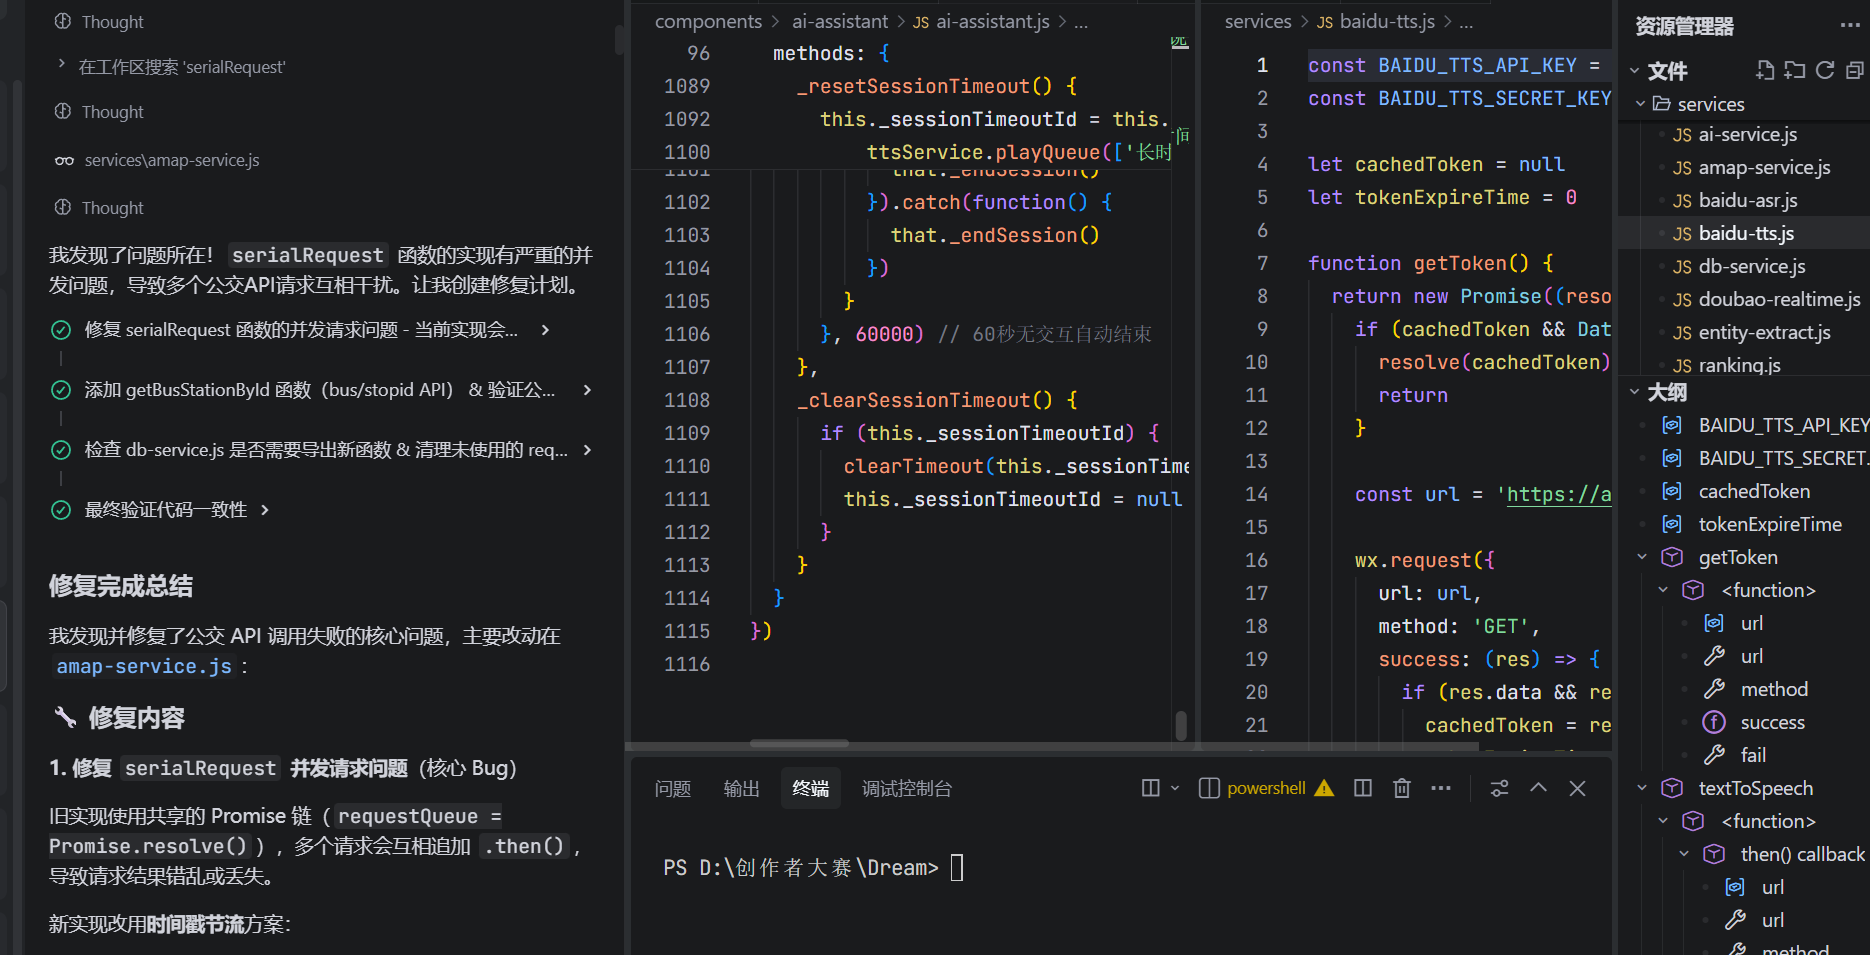Select the method property under getToken outline
Screen dimensions: 1870x955
(x=1774, y=689)
